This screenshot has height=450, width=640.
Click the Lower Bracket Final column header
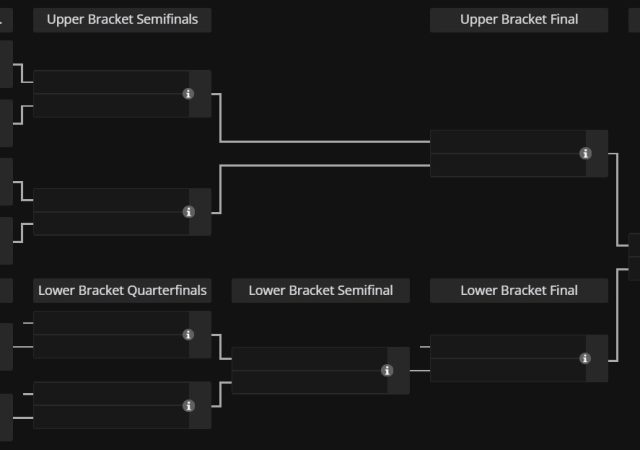point(519,291)
